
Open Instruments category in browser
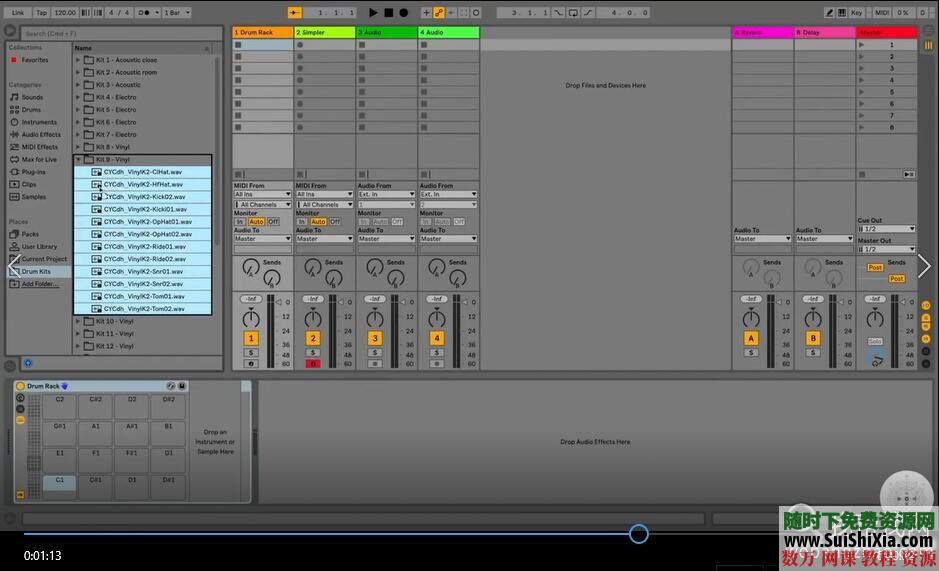tap(39, 122)
